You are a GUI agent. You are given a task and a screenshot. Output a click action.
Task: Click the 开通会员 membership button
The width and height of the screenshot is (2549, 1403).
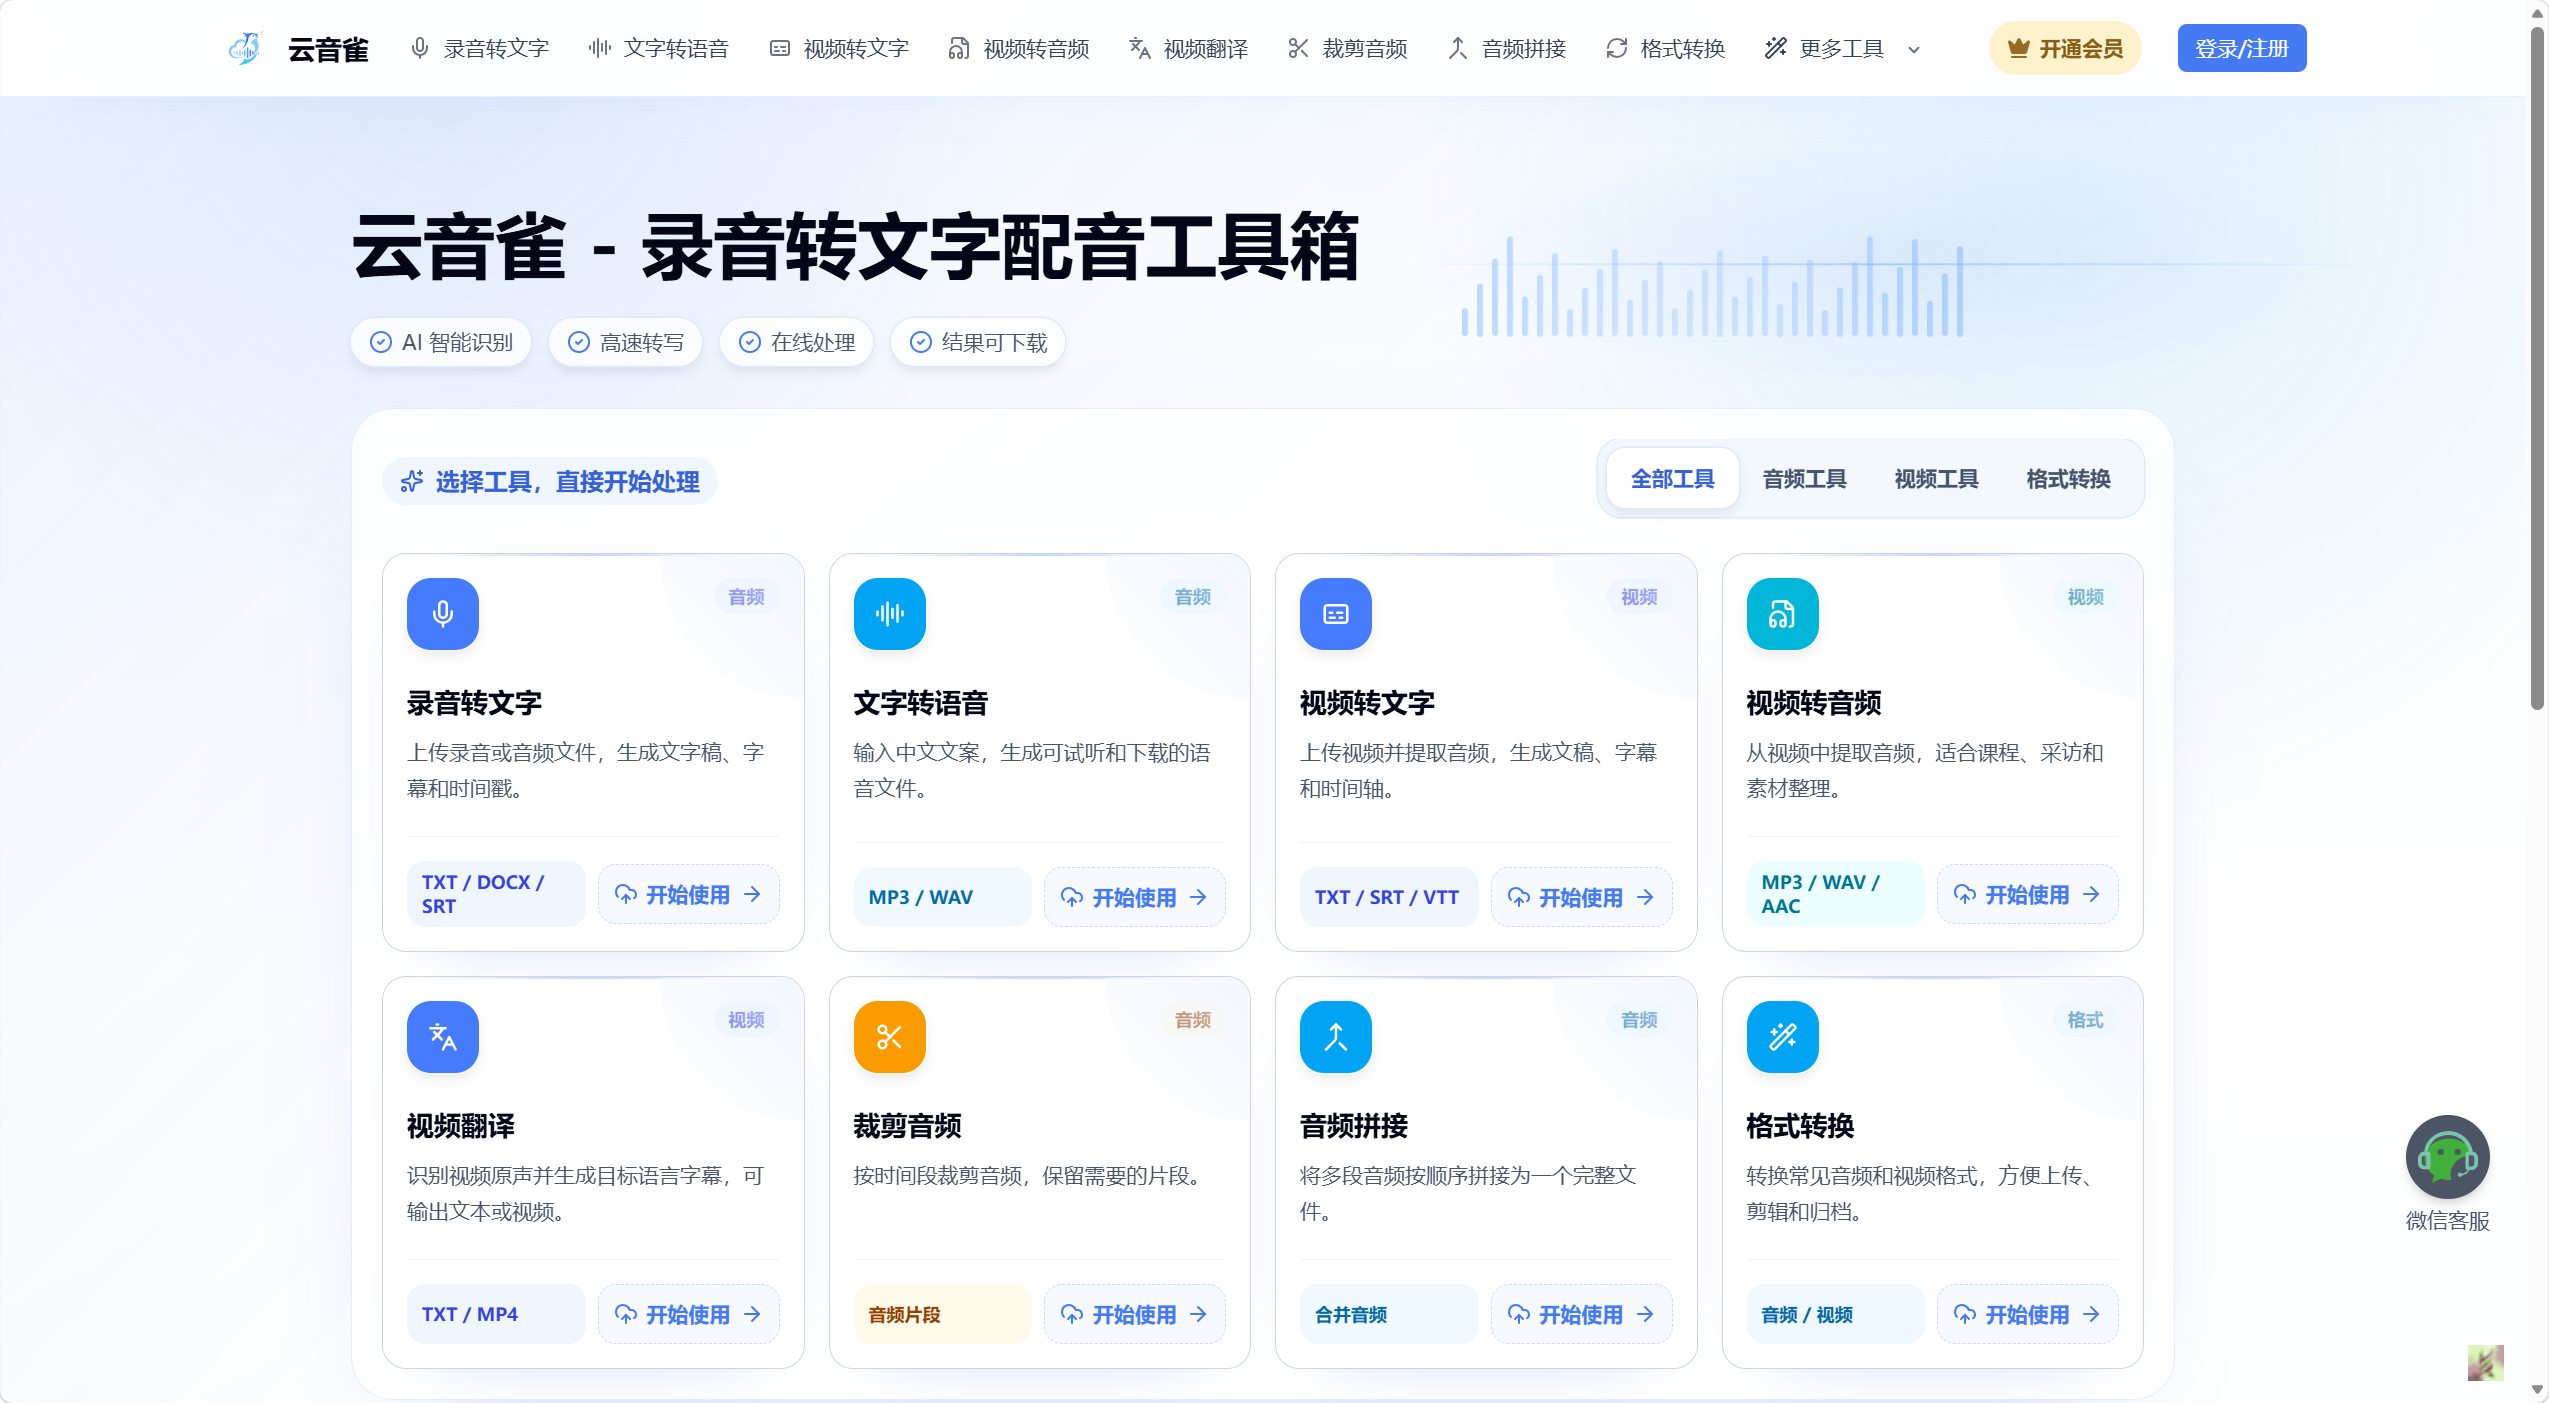click(x=2065, y=48)
